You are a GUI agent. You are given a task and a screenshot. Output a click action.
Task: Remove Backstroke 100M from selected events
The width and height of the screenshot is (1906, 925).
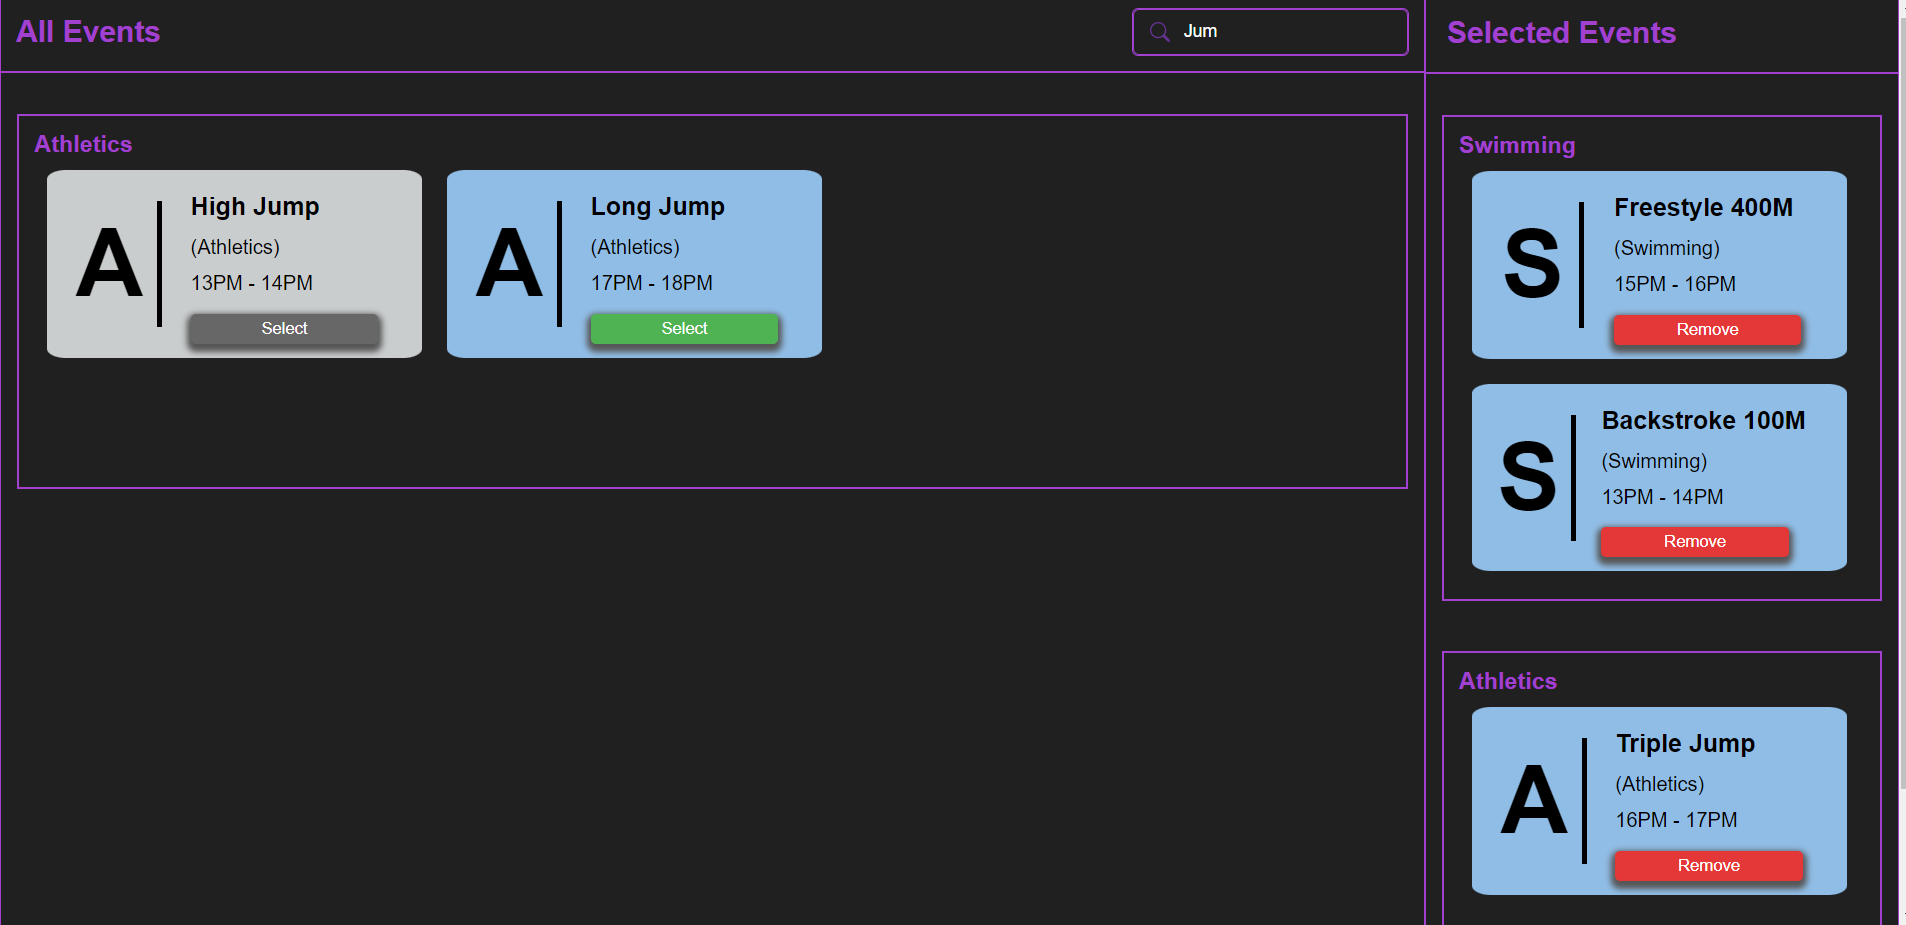pyautogui.click(x=1694, y=541)
